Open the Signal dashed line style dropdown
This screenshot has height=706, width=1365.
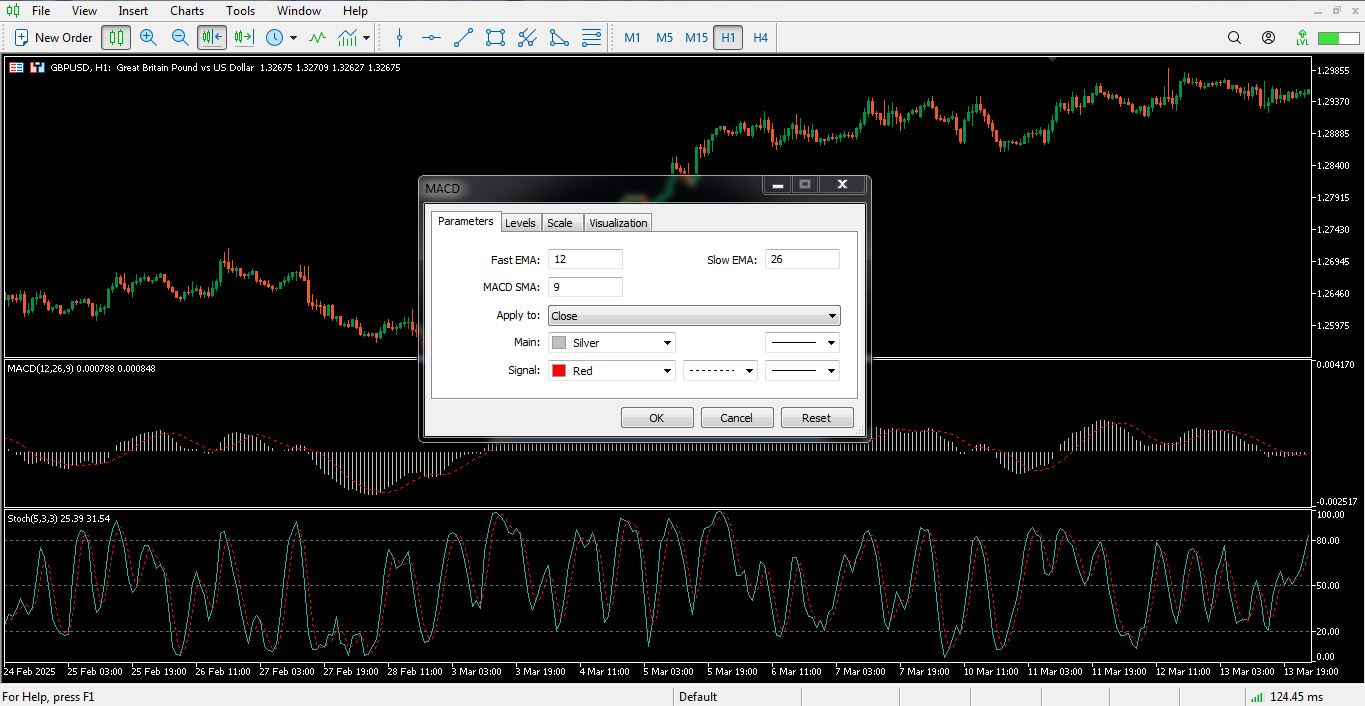(x=720, y=371)
